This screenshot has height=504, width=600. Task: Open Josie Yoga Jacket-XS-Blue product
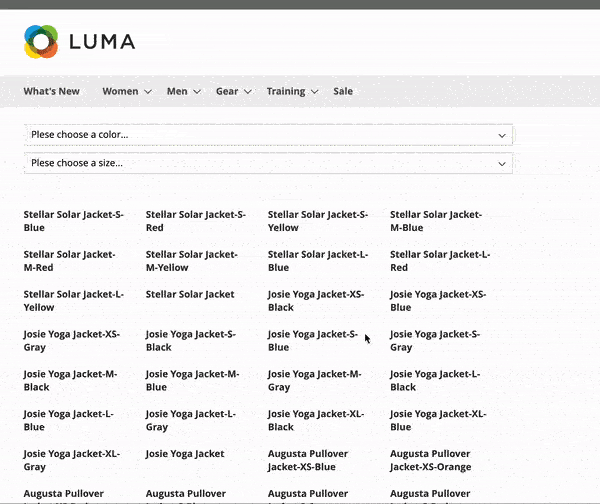coord(438,301)
